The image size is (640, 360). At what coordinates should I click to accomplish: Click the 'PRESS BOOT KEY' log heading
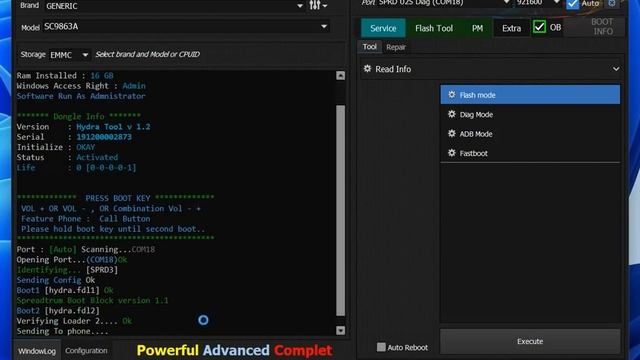118,198
